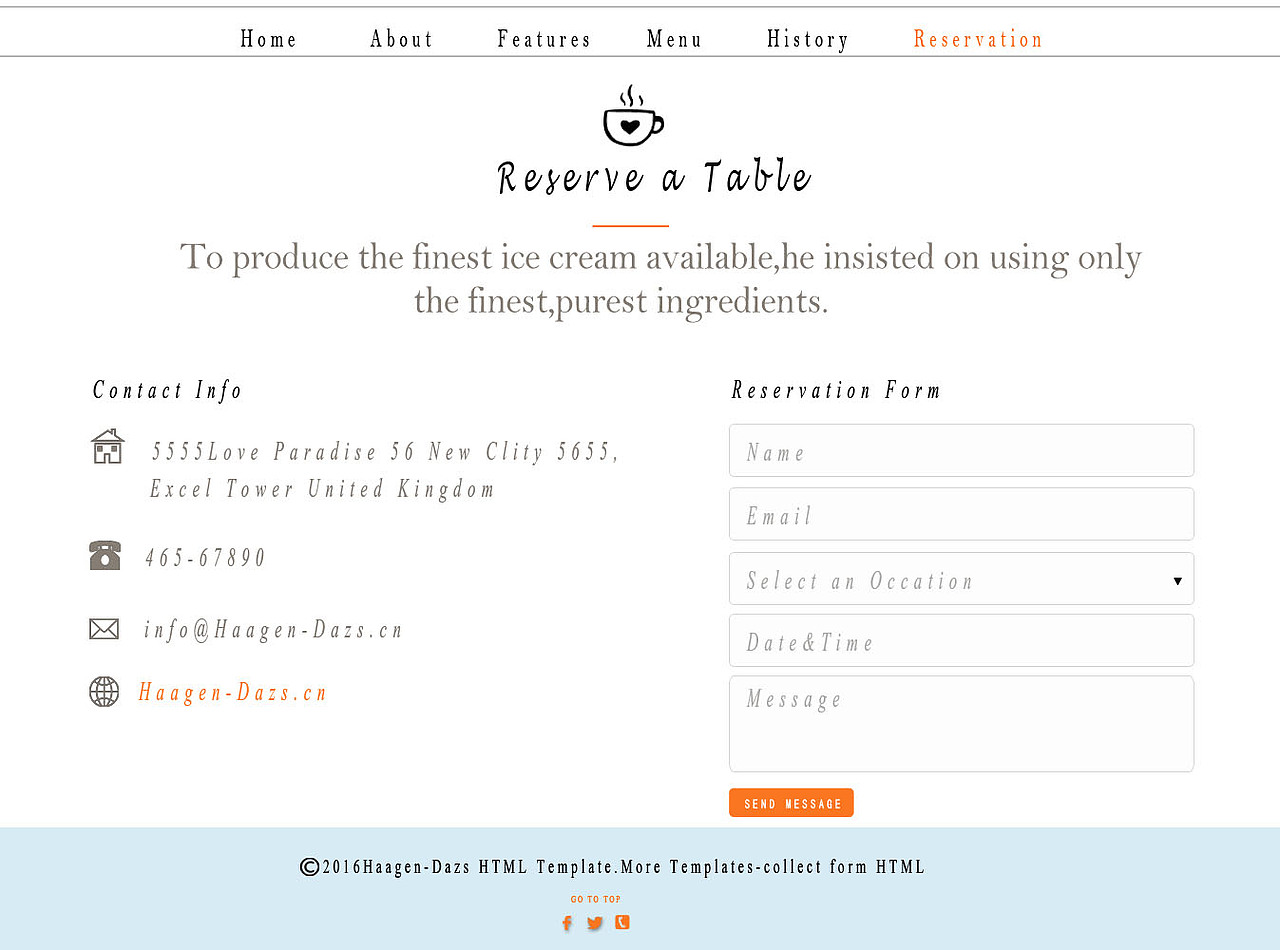Go to the Home nav item
The height and width of the screenshot is (950, 1280).
[269, 39]
